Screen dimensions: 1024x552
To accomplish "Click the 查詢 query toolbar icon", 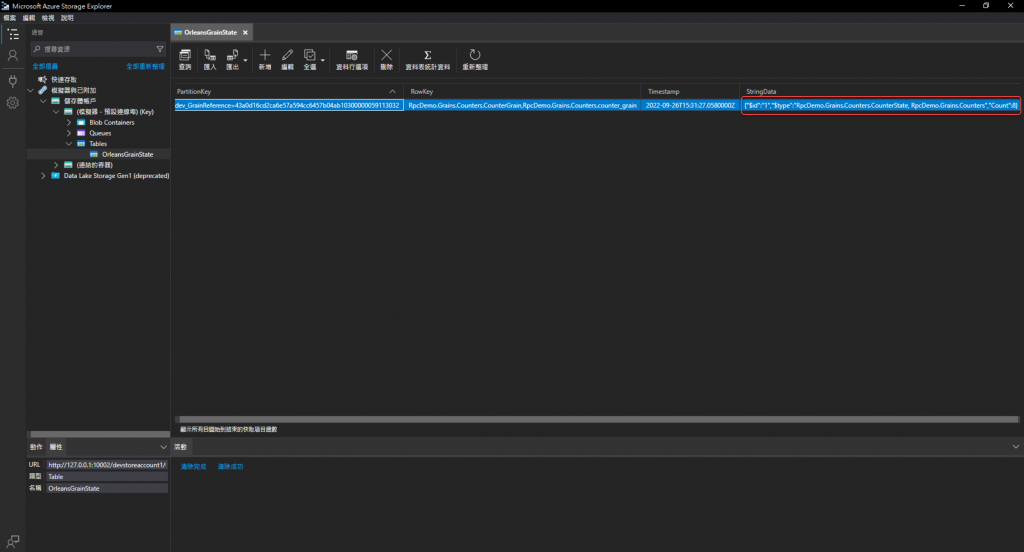I will point(185,59).
